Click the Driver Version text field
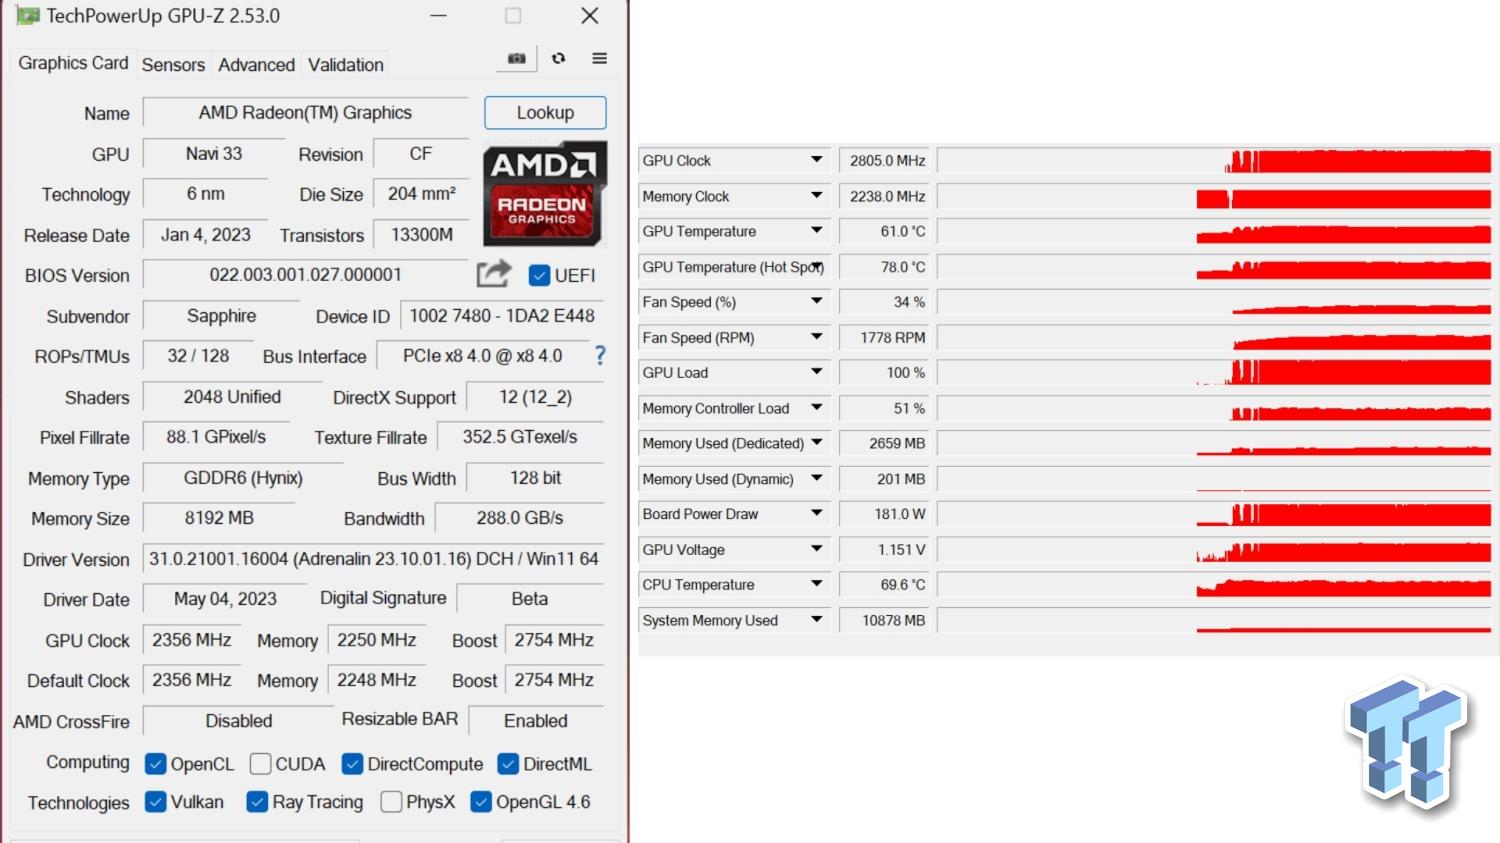This screenshot has height=843, width=1500. point(373,559)
